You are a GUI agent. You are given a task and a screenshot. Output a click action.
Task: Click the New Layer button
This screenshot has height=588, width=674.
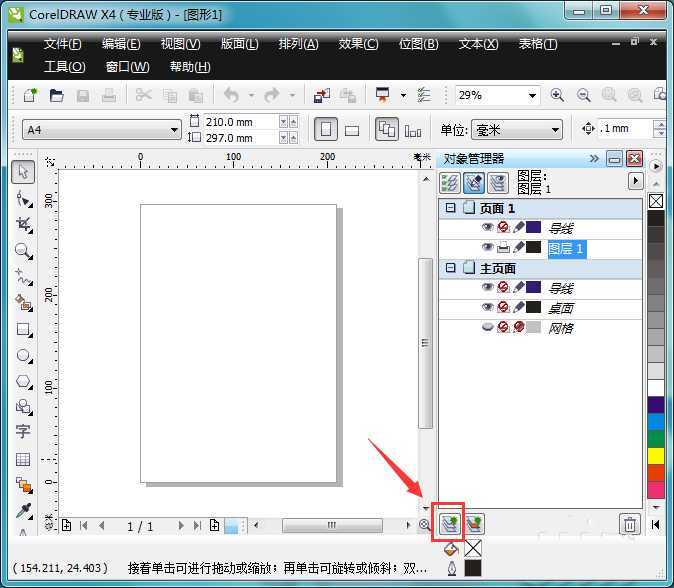pos(448,523)
